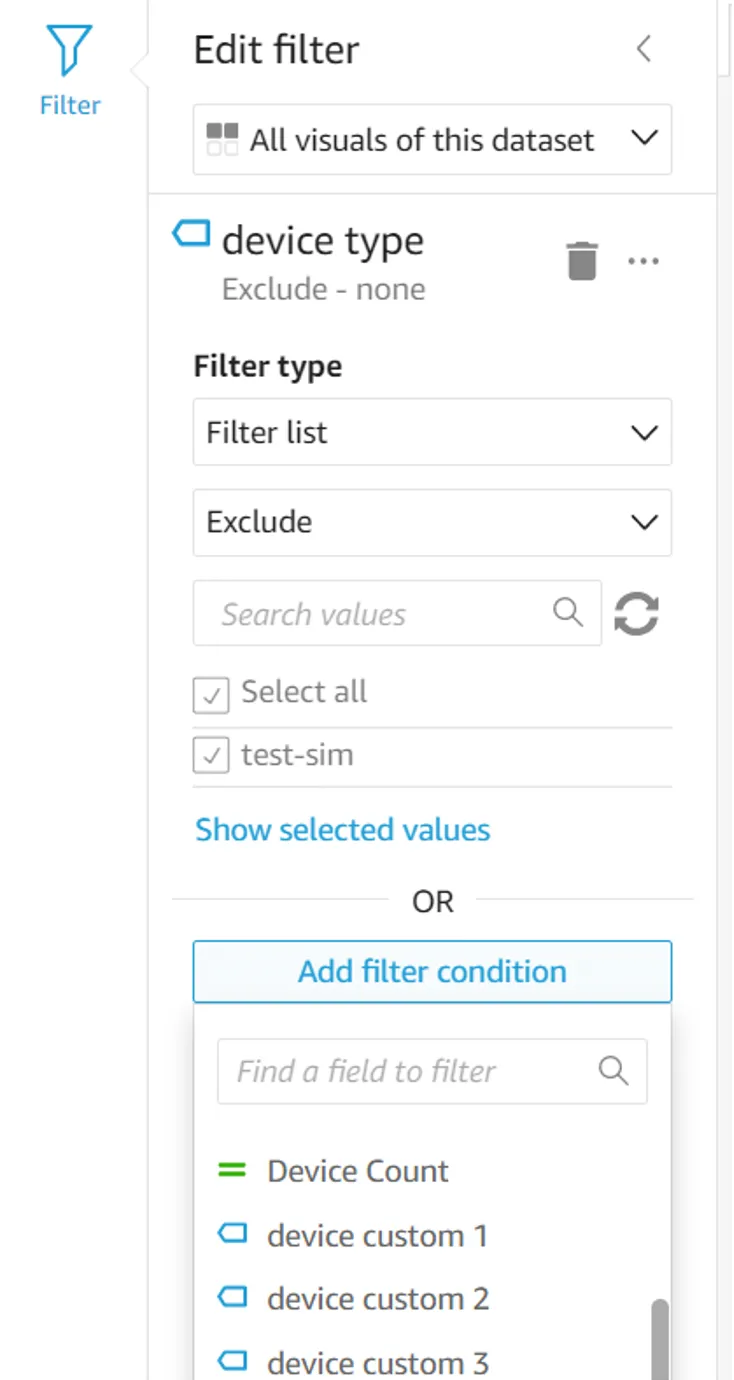Image resolution: width=734 pixels, height=1380 pixels.
Task: Refresh values using the circular arrows icon
Action: pyautogui.click(x=637, y=613)
